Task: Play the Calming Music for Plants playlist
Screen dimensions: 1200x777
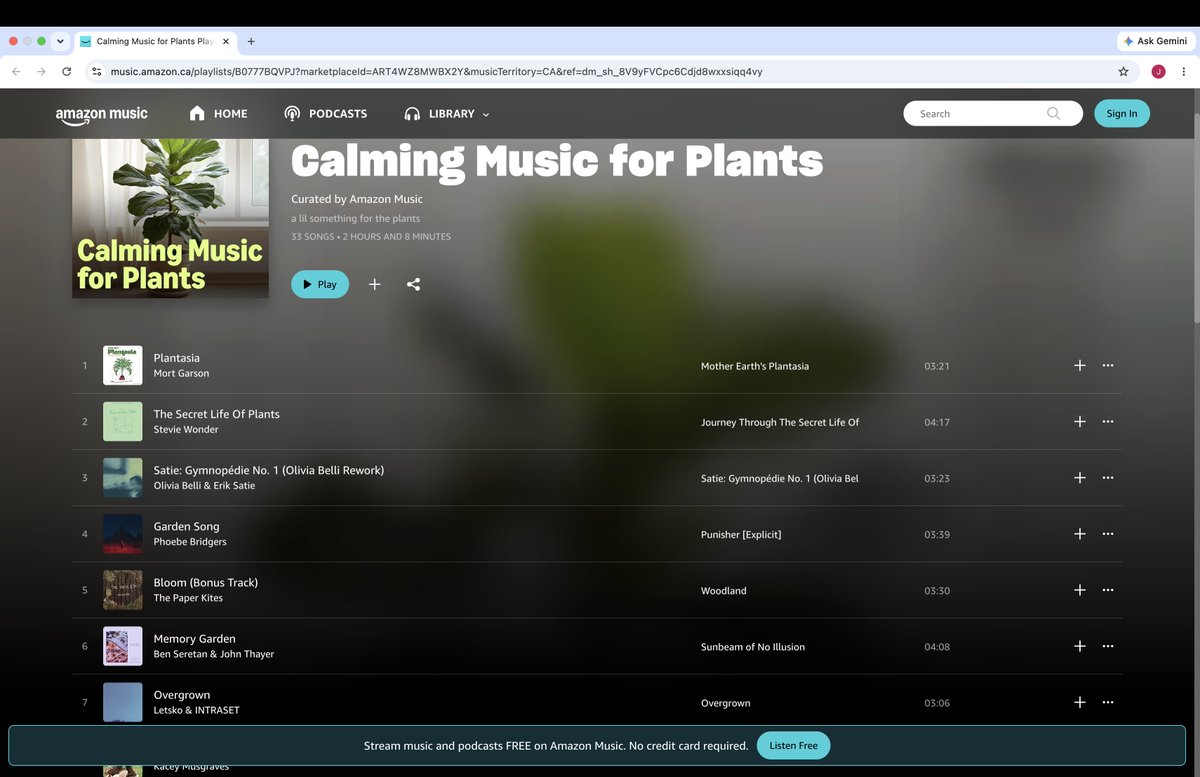Action: tap(320, 284)
